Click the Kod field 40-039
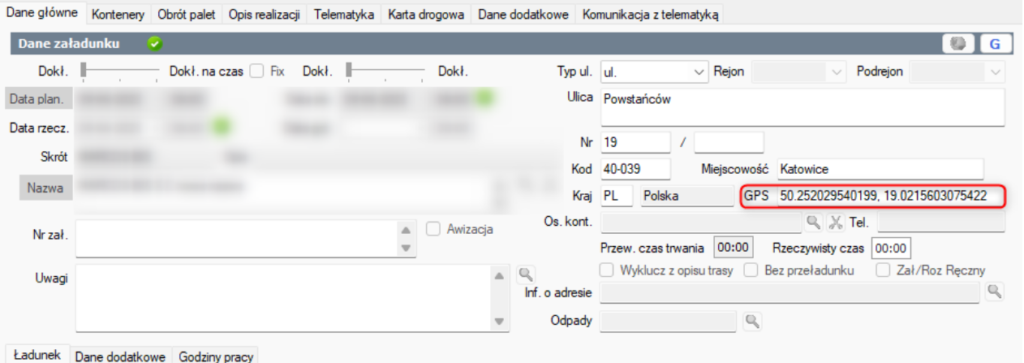Viewport: 1024px width, 363px height. [635, 168]
